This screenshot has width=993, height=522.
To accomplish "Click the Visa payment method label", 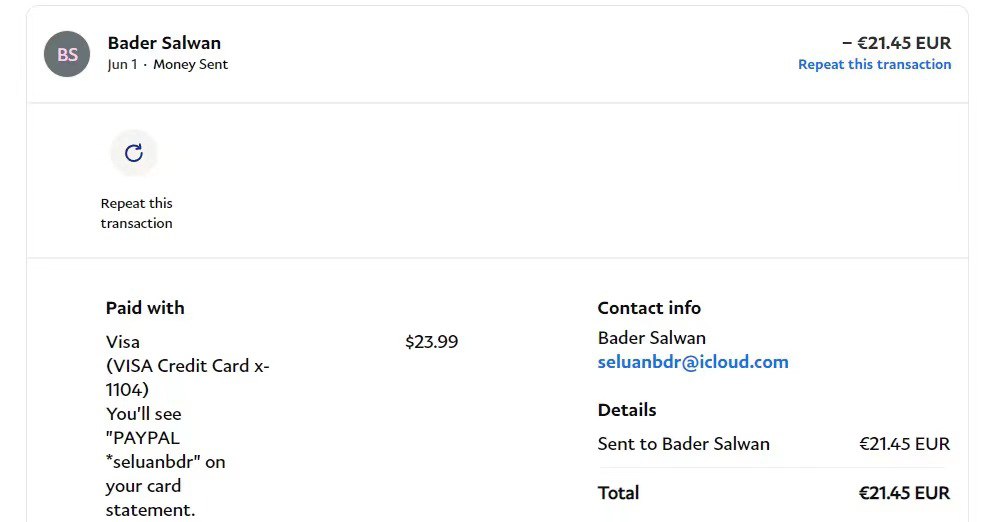I will [123, 342].
